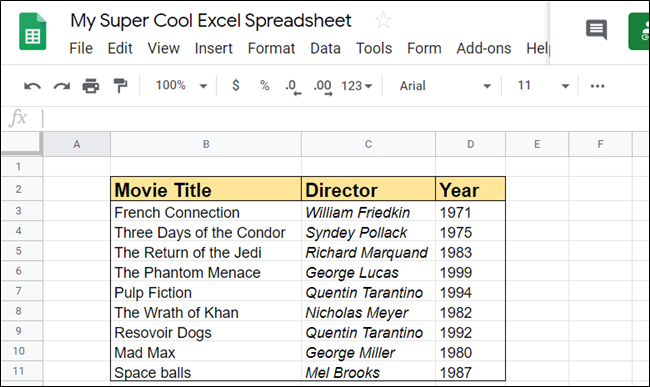Open the comments speech-bubble icon
Screen dimensions: 650x387
tap(597, 29)
